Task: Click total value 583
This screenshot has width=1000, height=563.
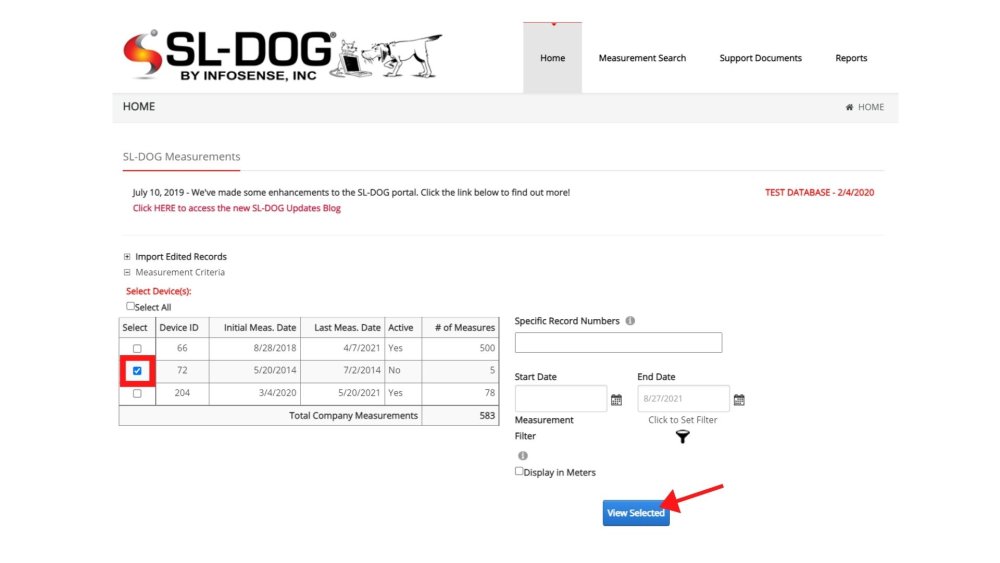Action: pyautogui.click(x=487, y=416)
